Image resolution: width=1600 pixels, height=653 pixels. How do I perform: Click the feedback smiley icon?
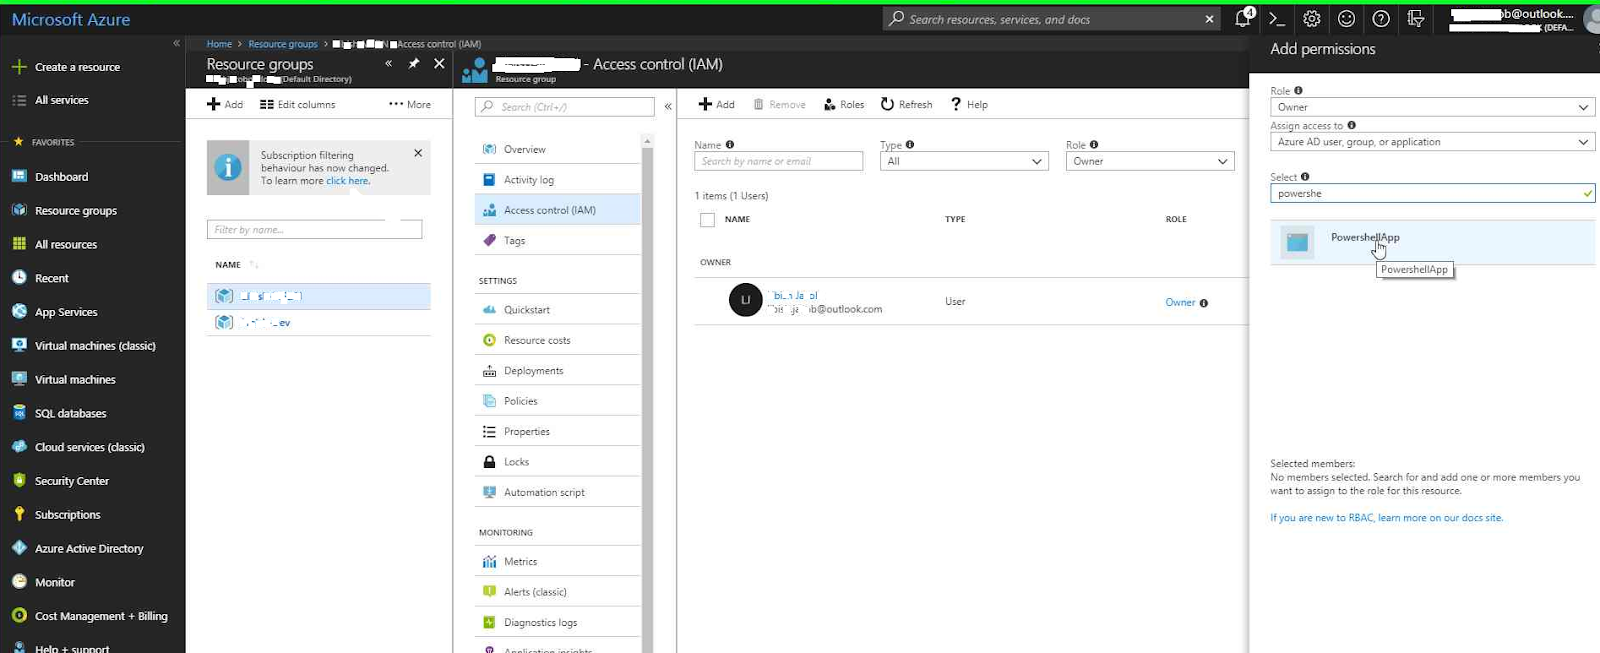pos(1347,19)
